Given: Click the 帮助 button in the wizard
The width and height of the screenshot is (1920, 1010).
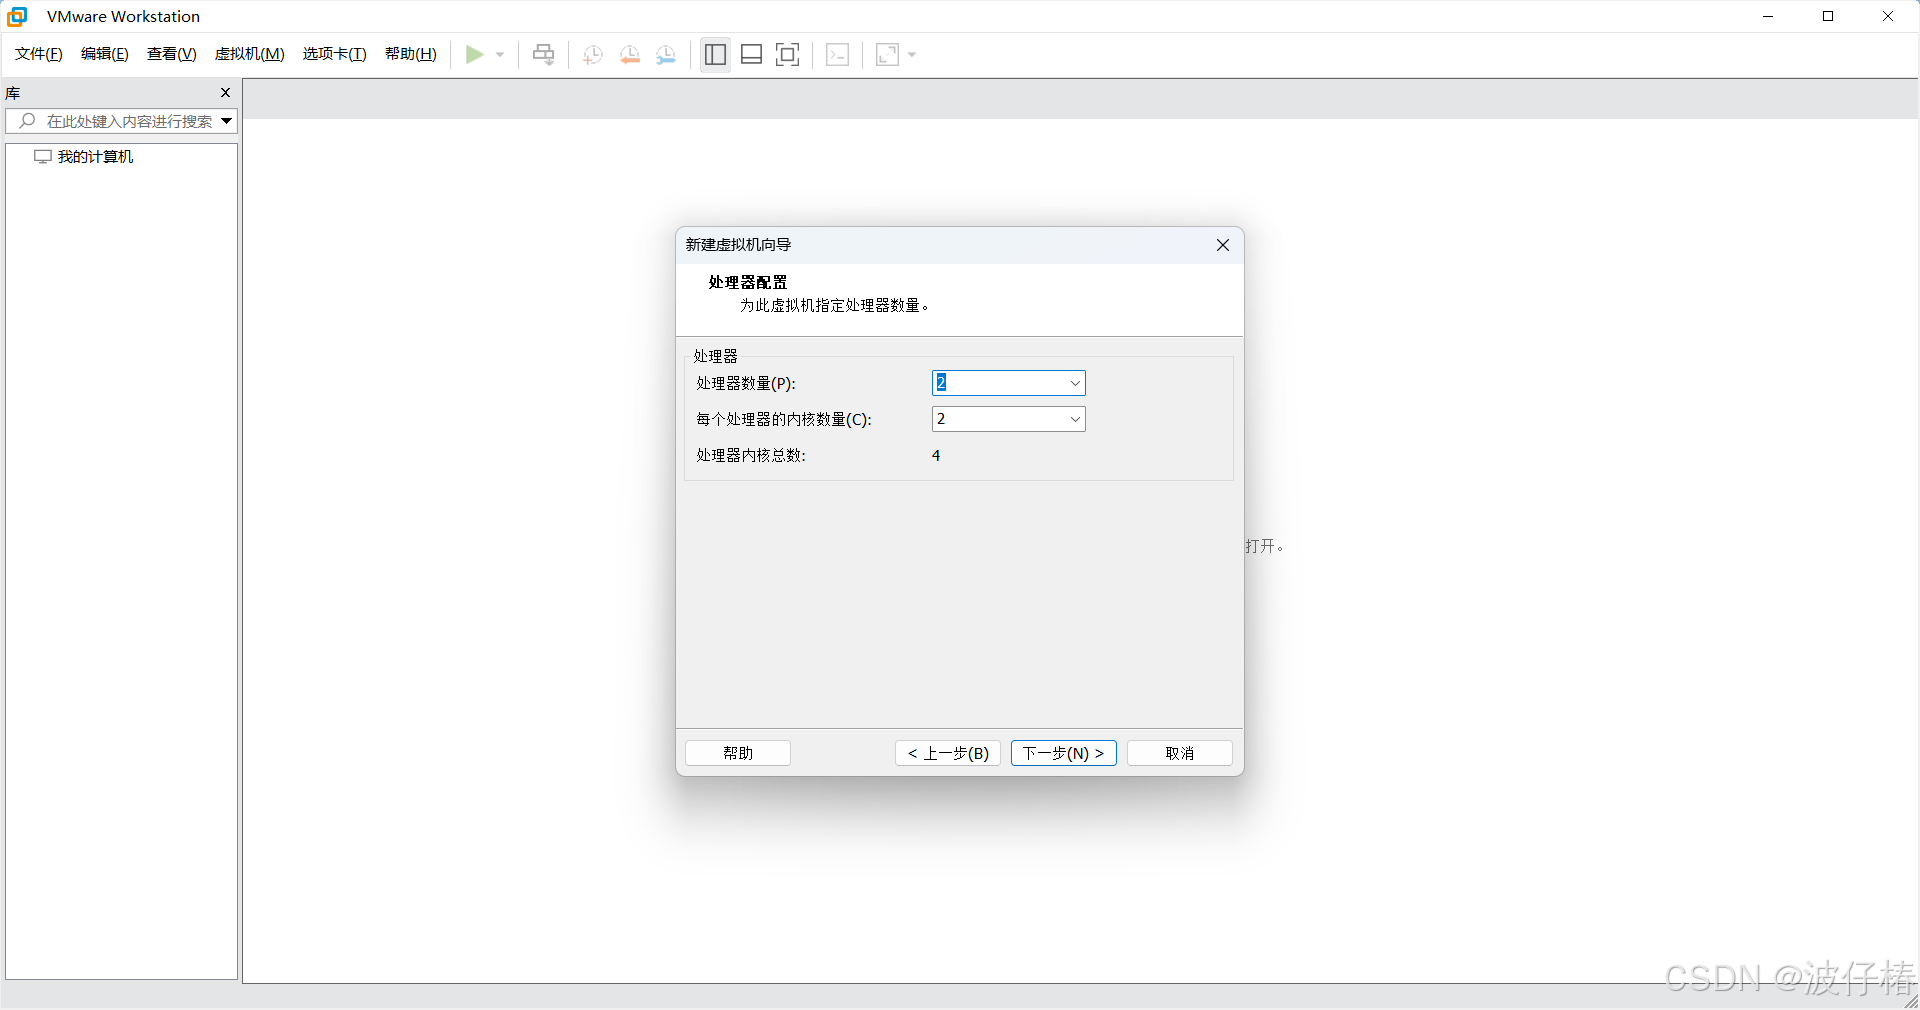Looking at the screenshot, I should tap(737, 753).
